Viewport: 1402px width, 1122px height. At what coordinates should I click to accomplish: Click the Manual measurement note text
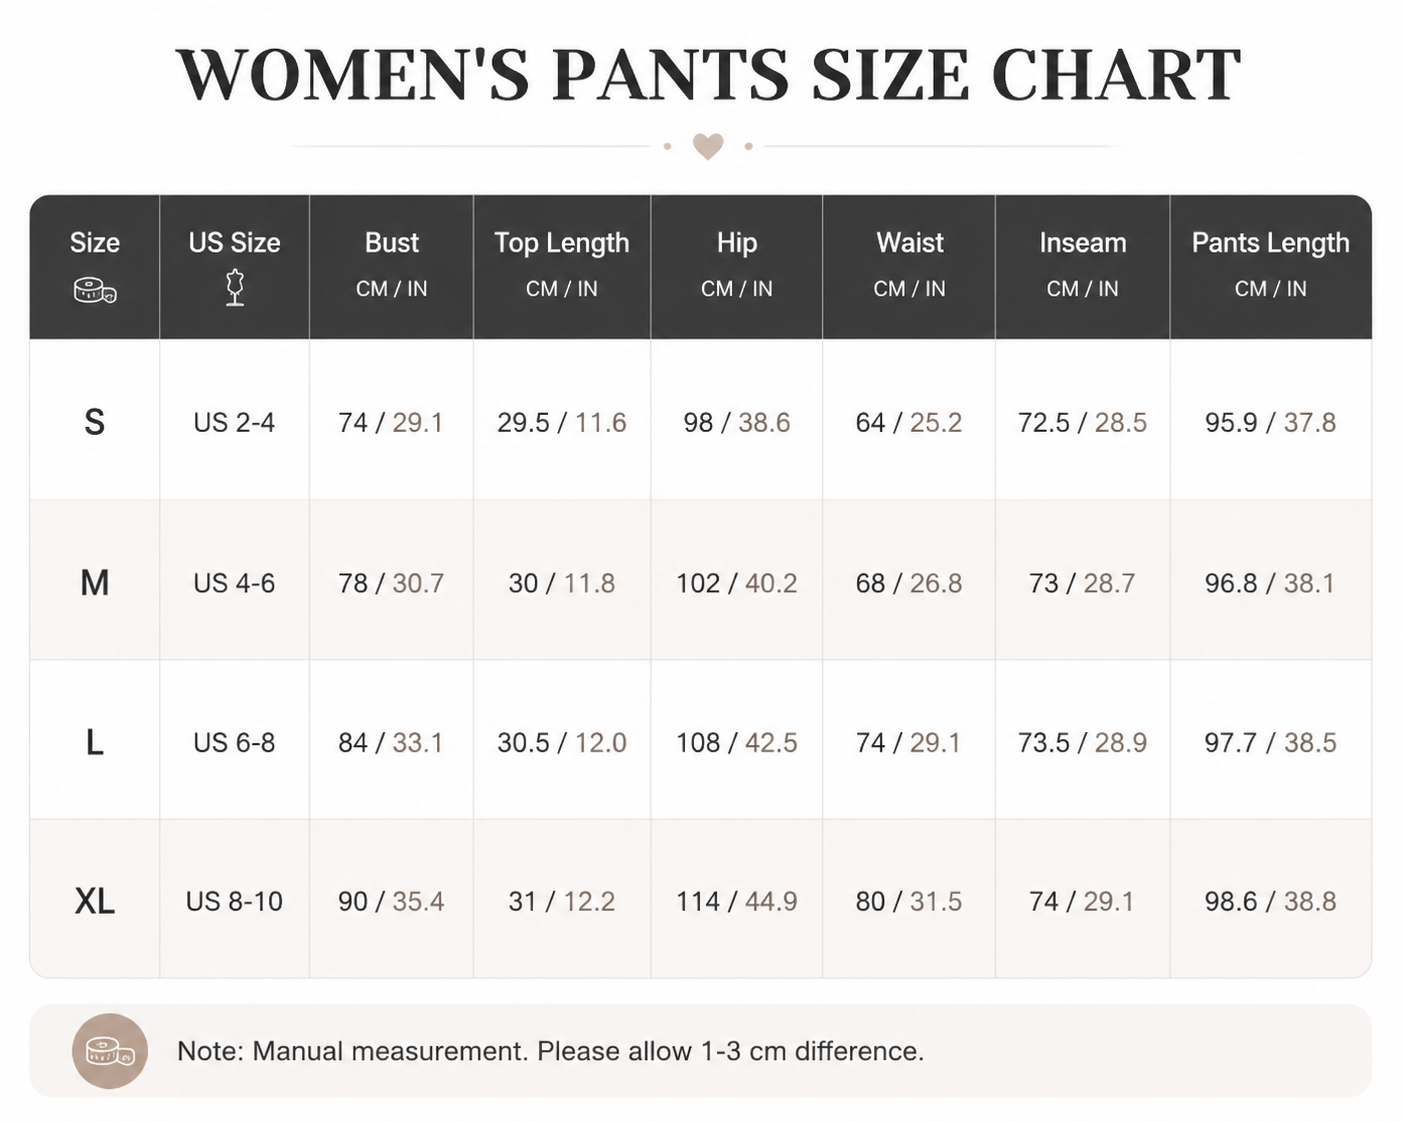pyautogui.click(x=550, y=1051)
